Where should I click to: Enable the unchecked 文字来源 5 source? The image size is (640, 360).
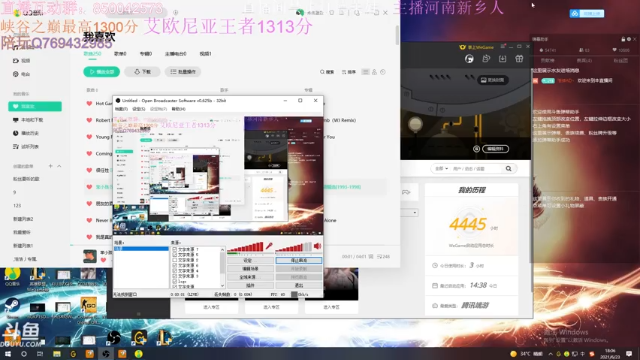coord(175,260)
